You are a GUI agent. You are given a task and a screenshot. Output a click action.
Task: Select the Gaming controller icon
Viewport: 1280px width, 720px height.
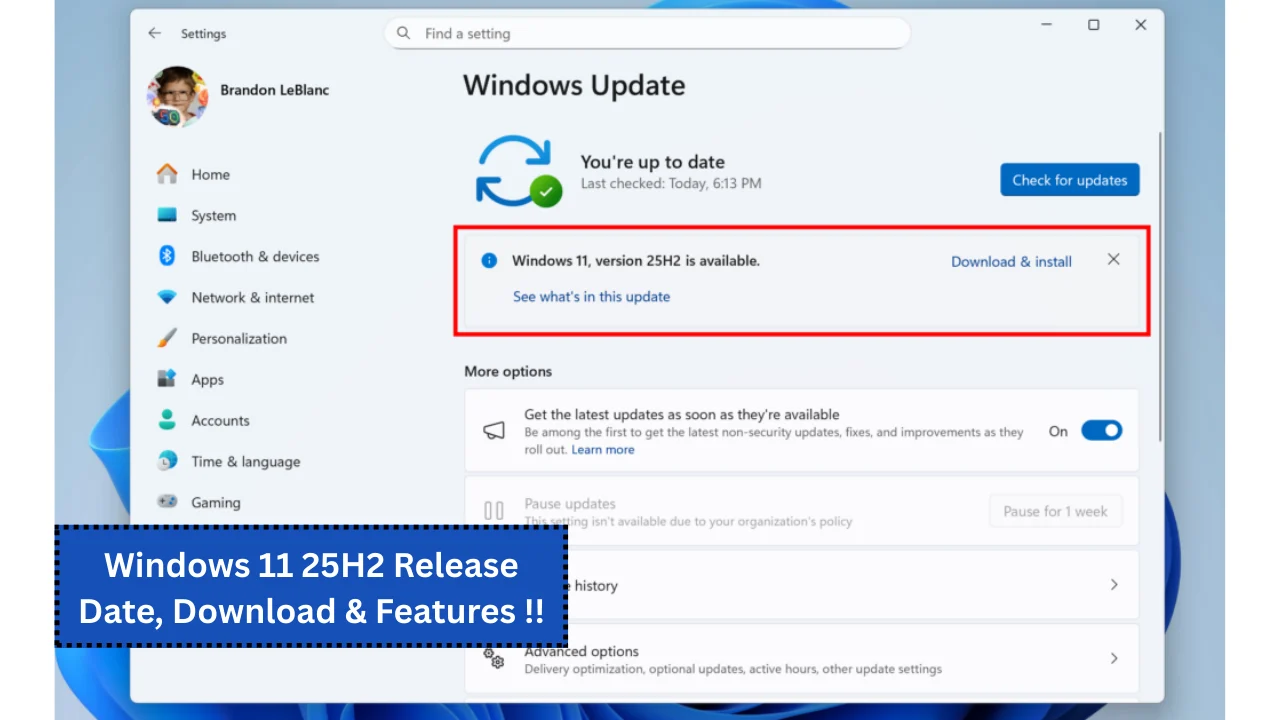167,502
